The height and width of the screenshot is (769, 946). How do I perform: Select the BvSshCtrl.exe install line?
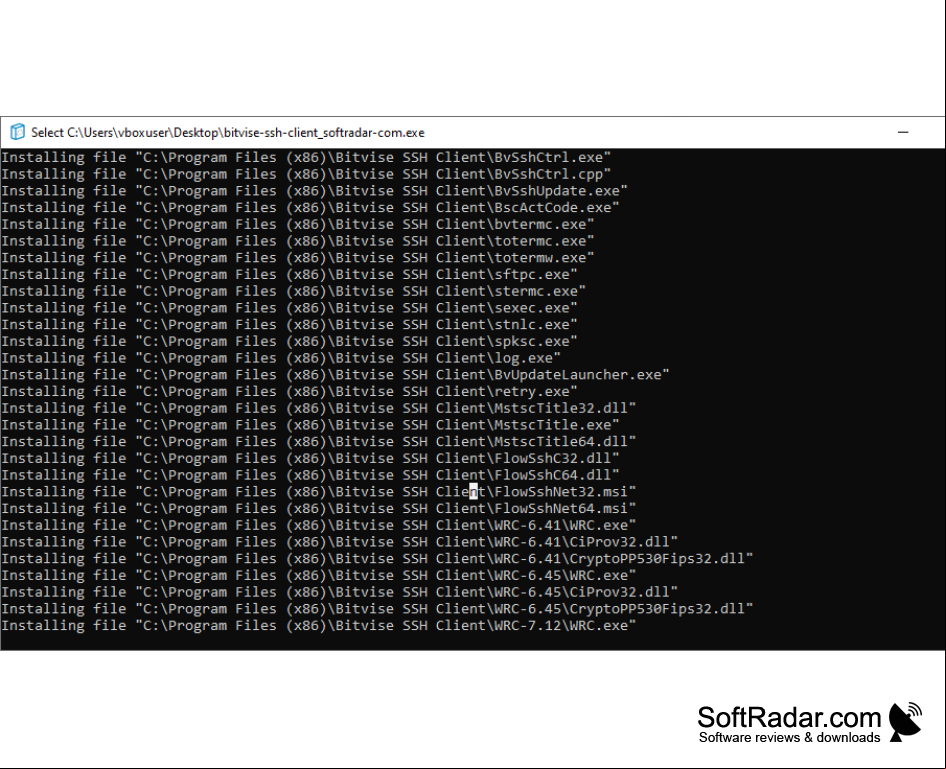[306, 157]
